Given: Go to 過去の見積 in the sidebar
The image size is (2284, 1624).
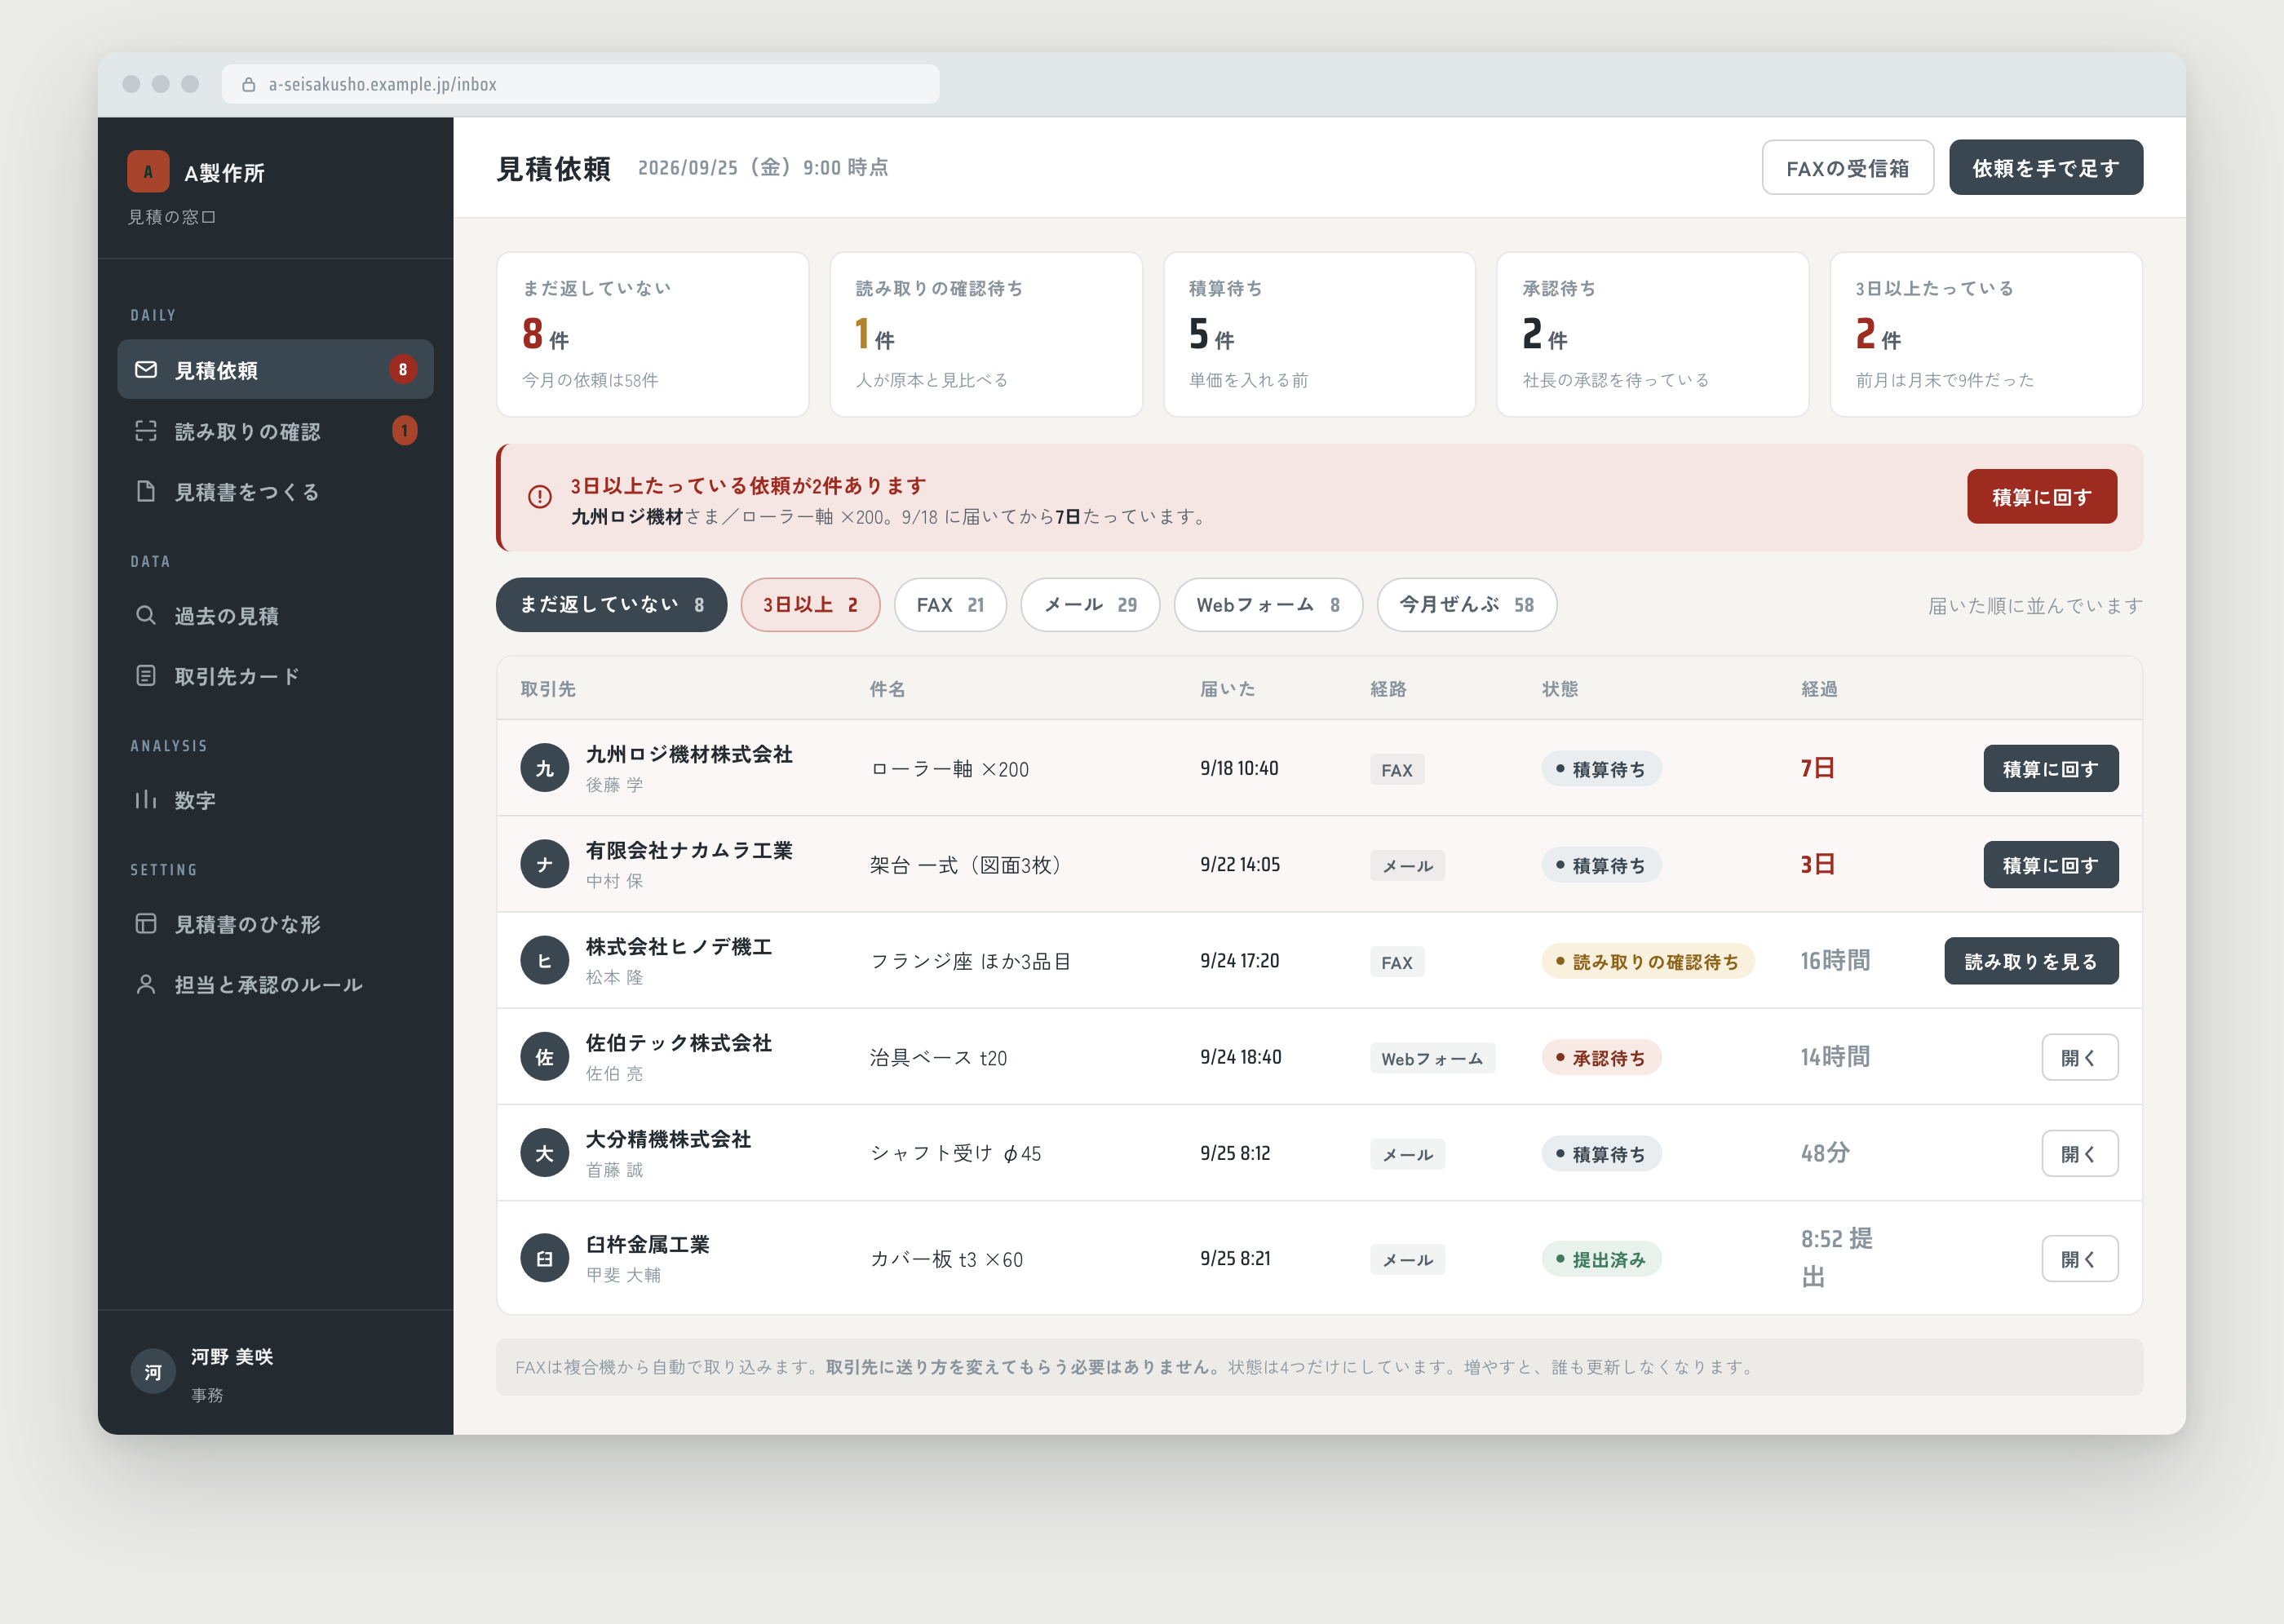Looking at the screenshot, I should point(275,615).
